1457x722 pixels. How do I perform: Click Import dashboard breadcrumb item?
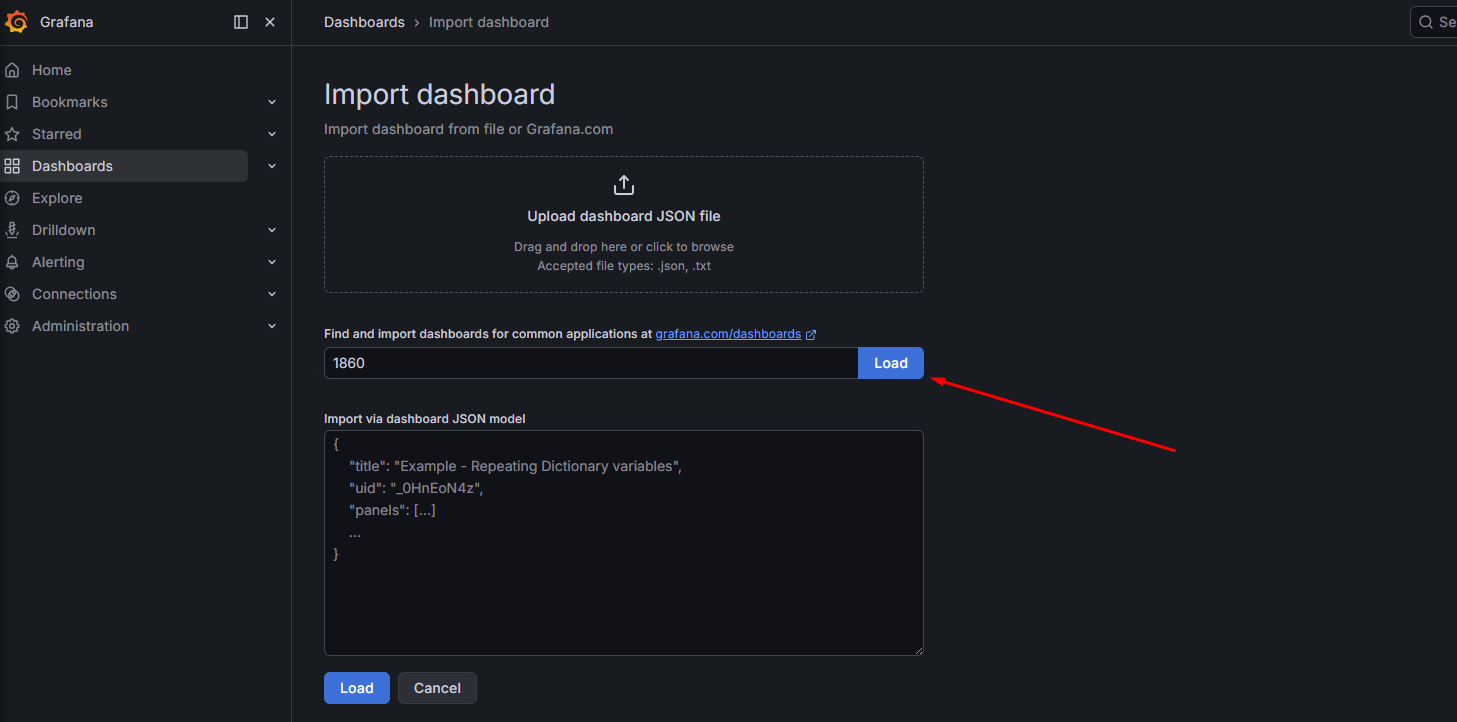489,22
